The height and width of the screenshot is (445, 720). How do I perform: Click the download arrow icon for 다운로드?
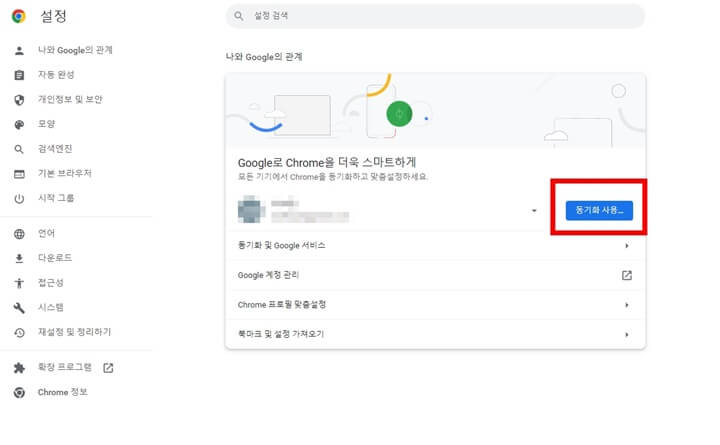click(x=19, y=259)
